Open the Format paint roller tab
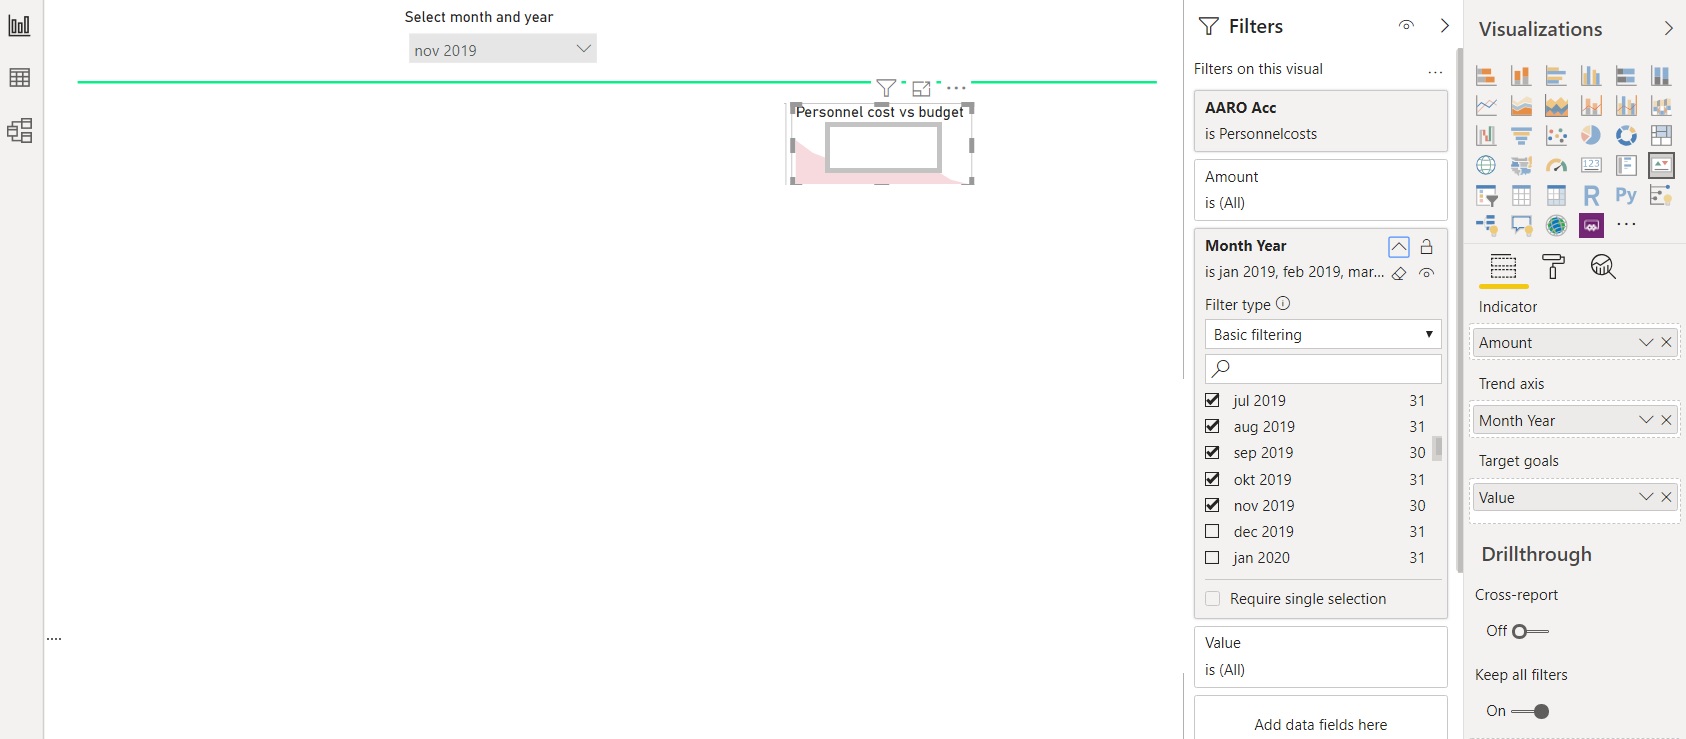The width and height of the screenshot is (1686, 739). tap(1553, 266)
